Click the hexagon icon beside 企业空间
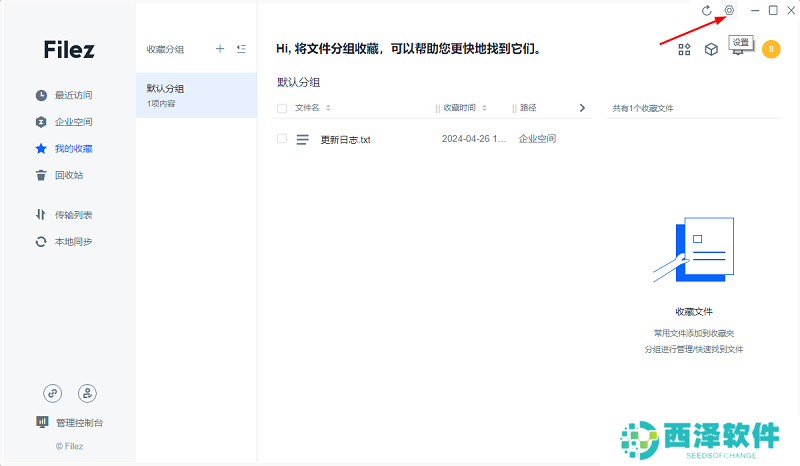Viewport: 800px width, 466px height. coord(41,122)
